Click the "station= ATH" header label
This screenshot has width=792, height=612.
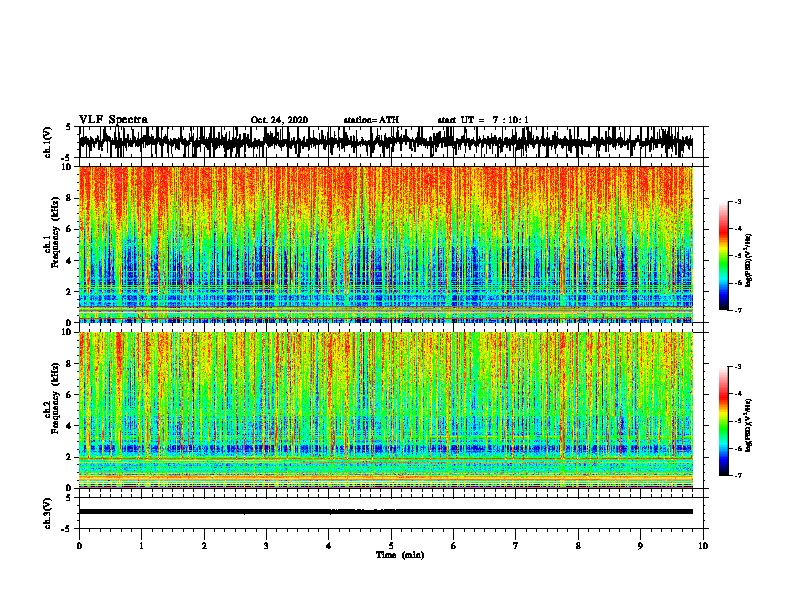pos(371,120)
